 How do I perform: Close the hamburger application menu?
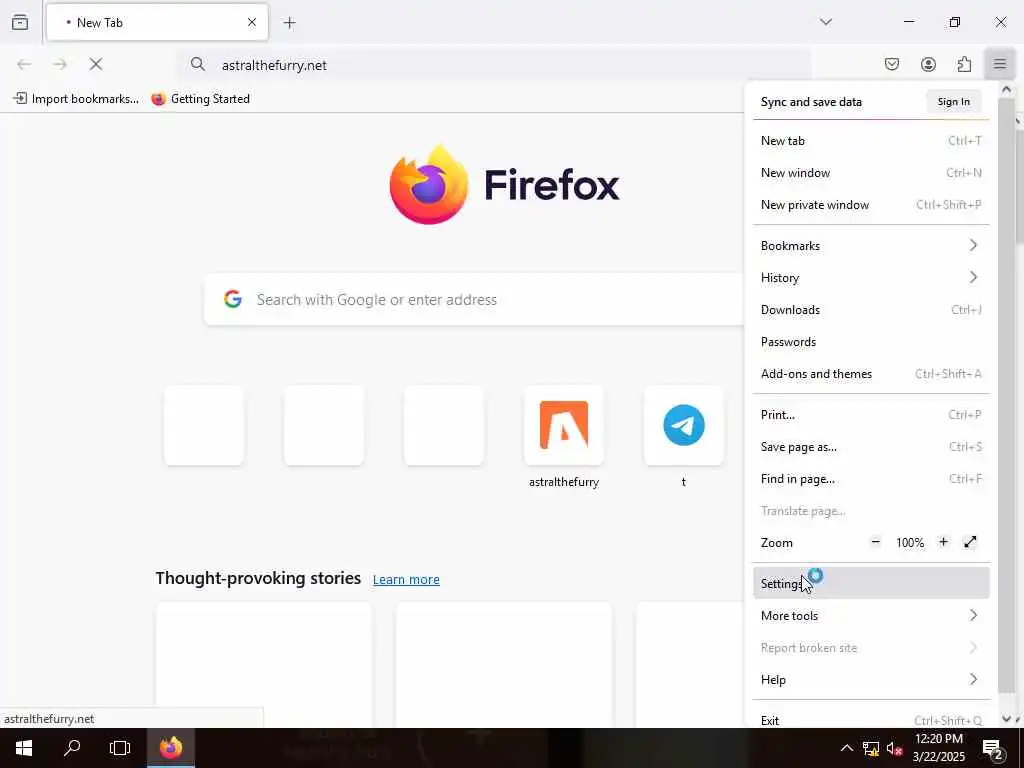tap(999, 64)
